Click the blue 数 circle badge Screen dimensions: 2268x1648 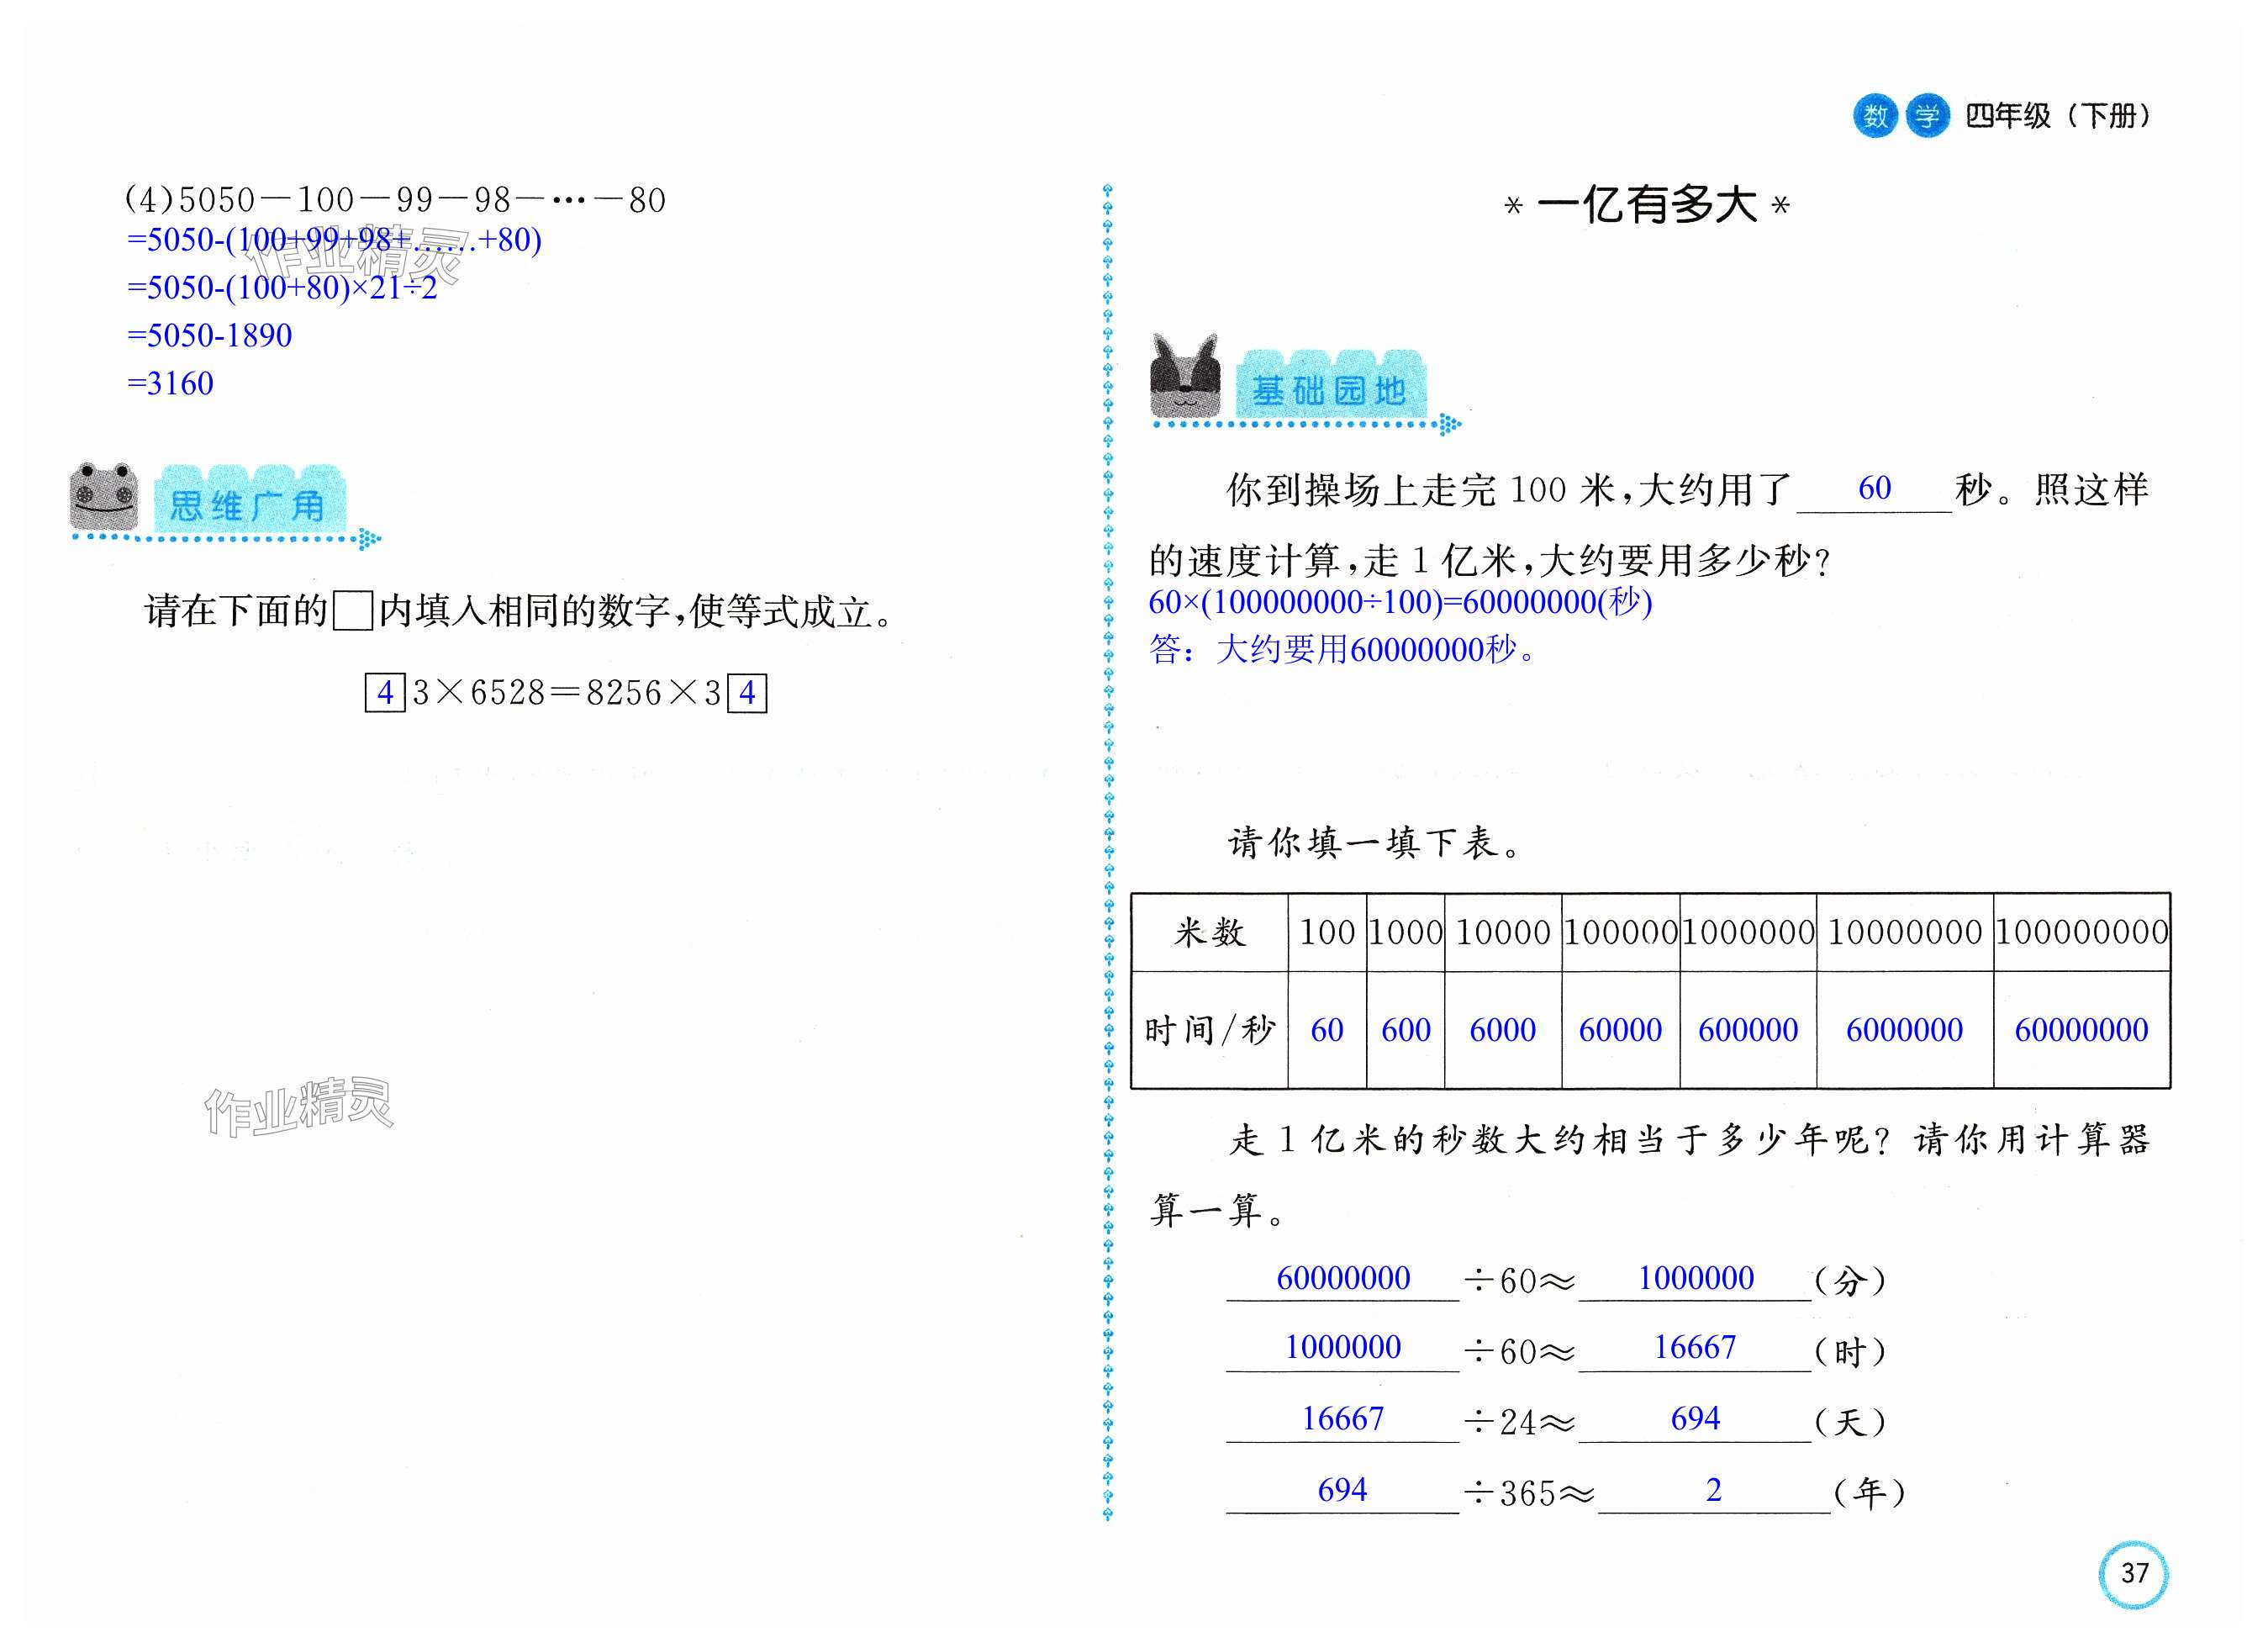1875,116
